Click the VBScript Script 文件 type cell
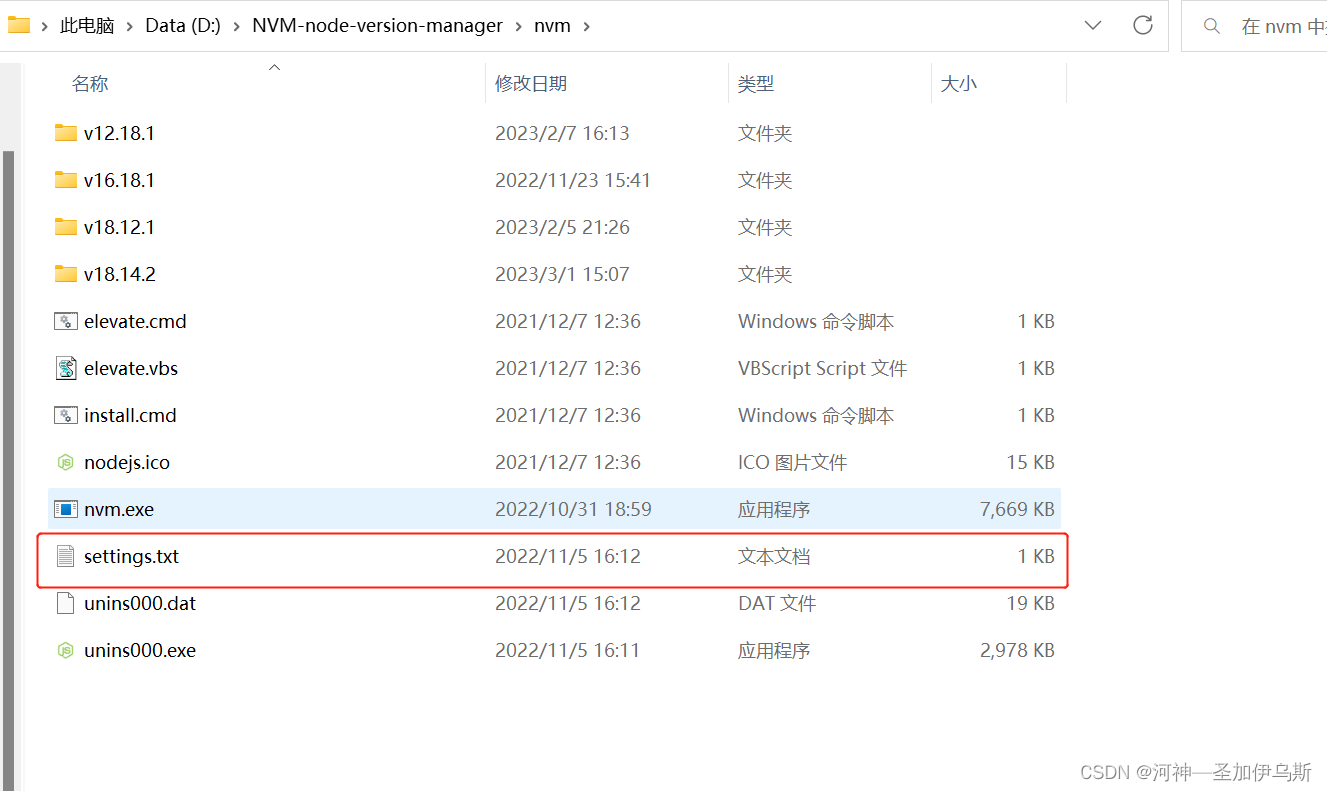1327x791 pixels. tap(822, 368)
